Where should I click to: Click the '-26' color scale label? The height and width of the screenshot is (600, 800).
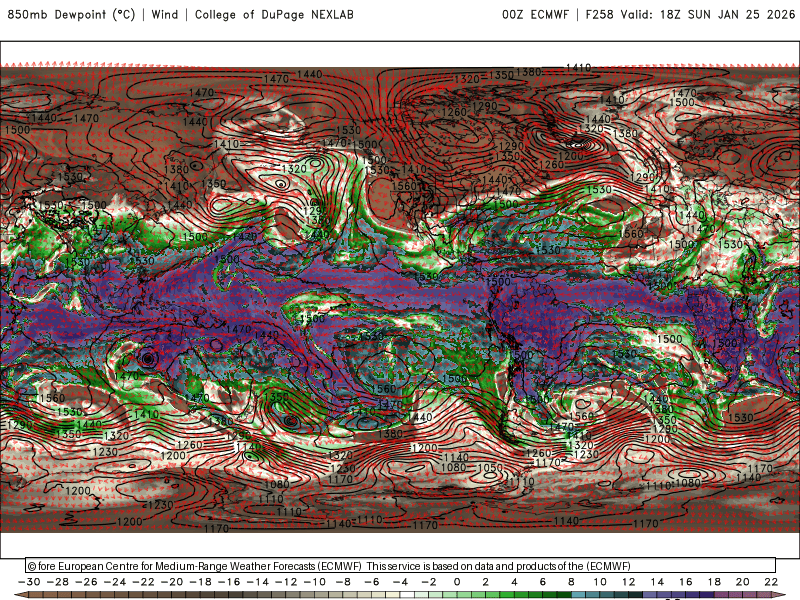[x=86, y=582]
